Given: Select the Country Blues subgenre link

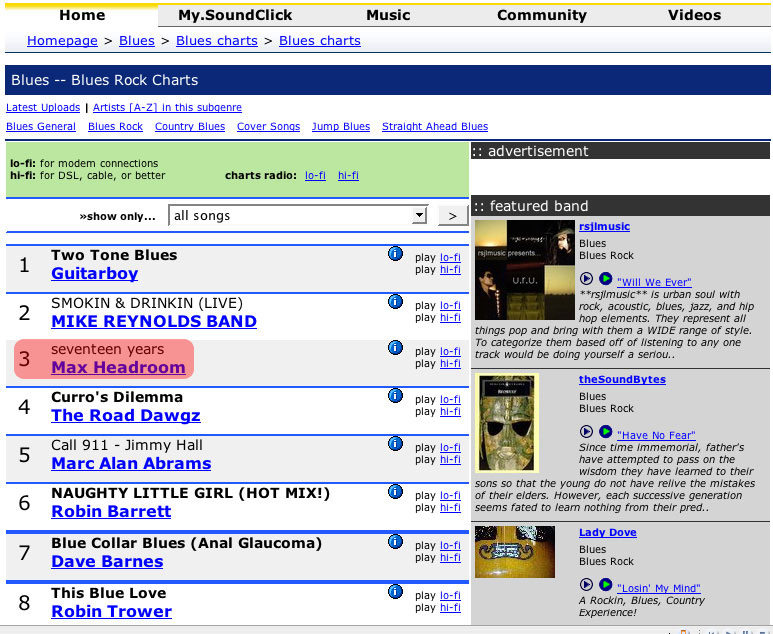Looking at the screenshot, I should point(190,127).
